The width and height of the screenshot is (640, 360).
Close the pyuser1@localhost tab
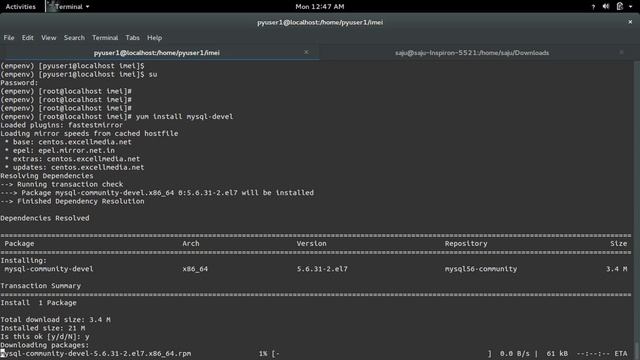tap(306, 52)
